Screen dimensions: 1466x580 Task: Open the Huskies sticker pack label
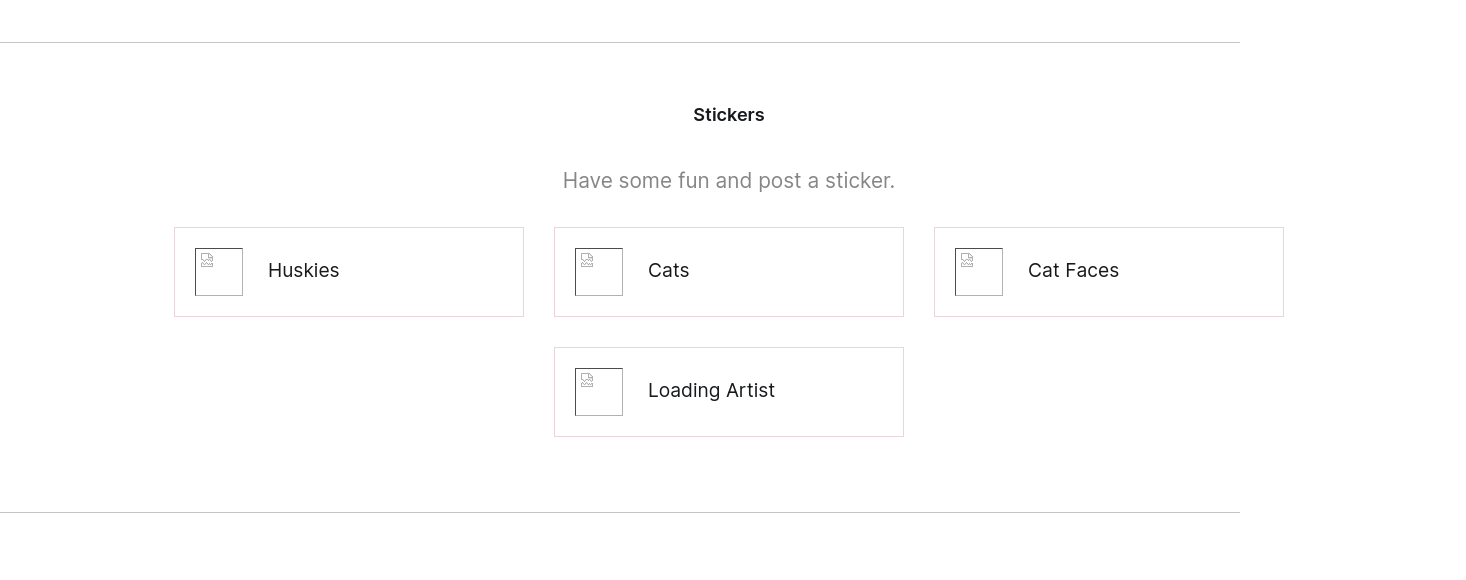304,271
